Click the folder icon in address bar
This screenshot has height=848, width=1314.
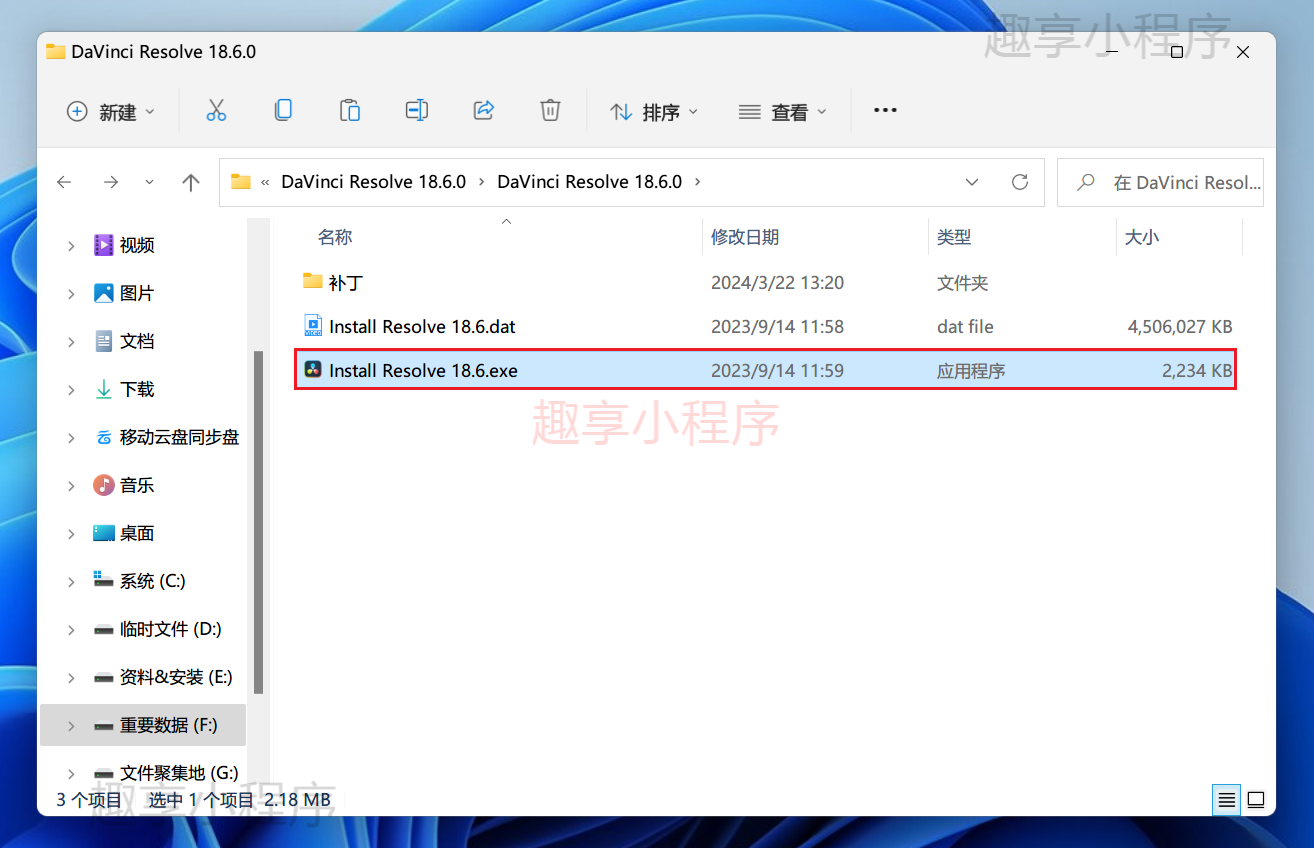[240, 182]
